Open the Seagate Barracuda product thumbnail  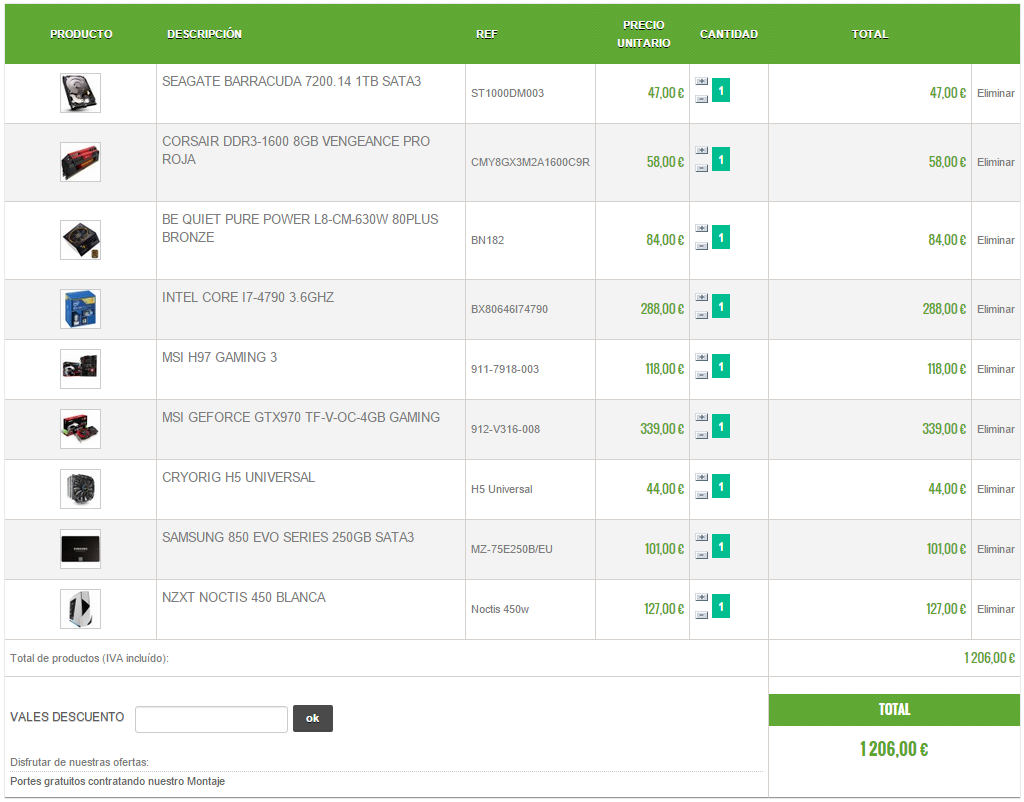[x=80, y=93]
